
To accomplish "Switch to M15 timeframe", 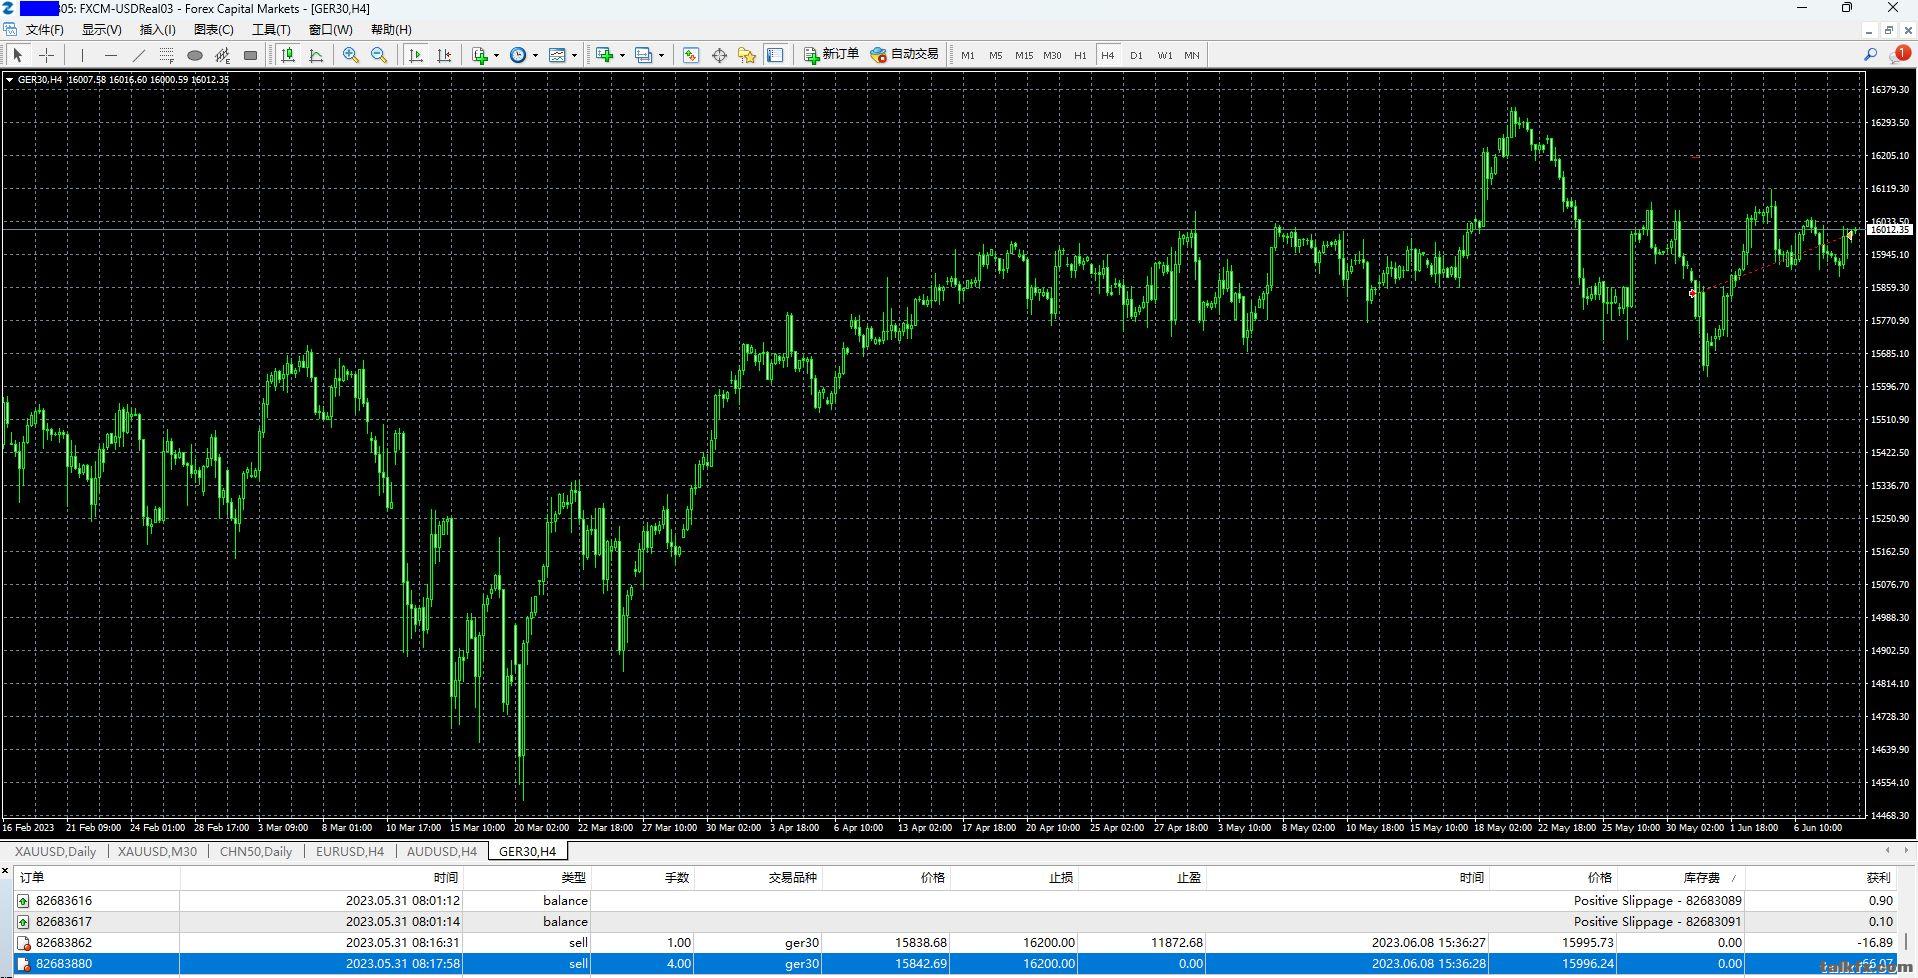I will [x=1023, y=55].
